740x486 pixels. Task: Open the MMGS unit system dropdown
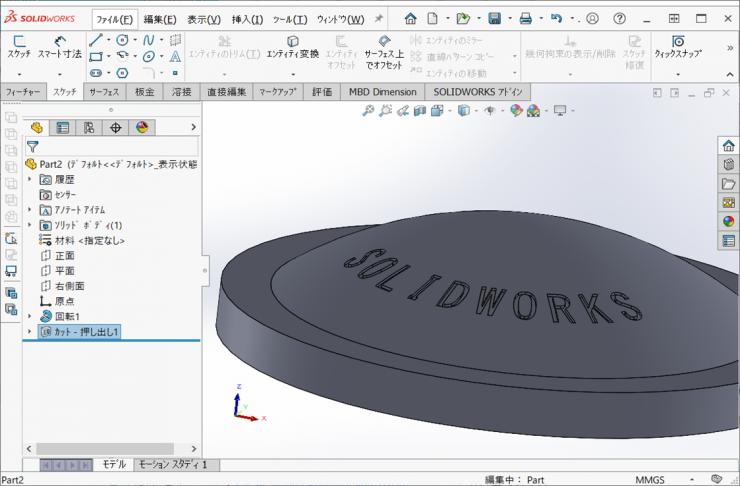coord(692,480)
